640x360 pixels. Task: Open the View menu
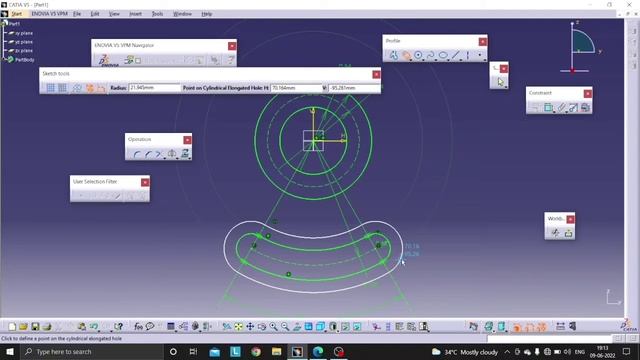tap(114, 14)
